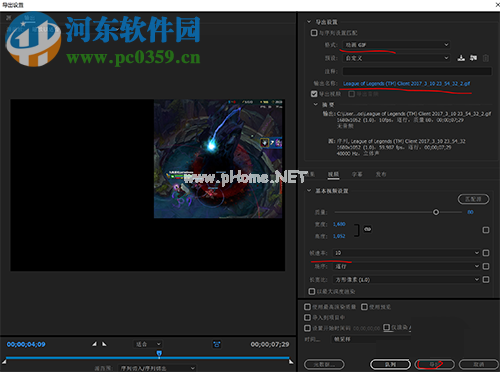Switch to the Video tab
The height and width of the screenshot is (372, 500).
[x=333, y=174]
